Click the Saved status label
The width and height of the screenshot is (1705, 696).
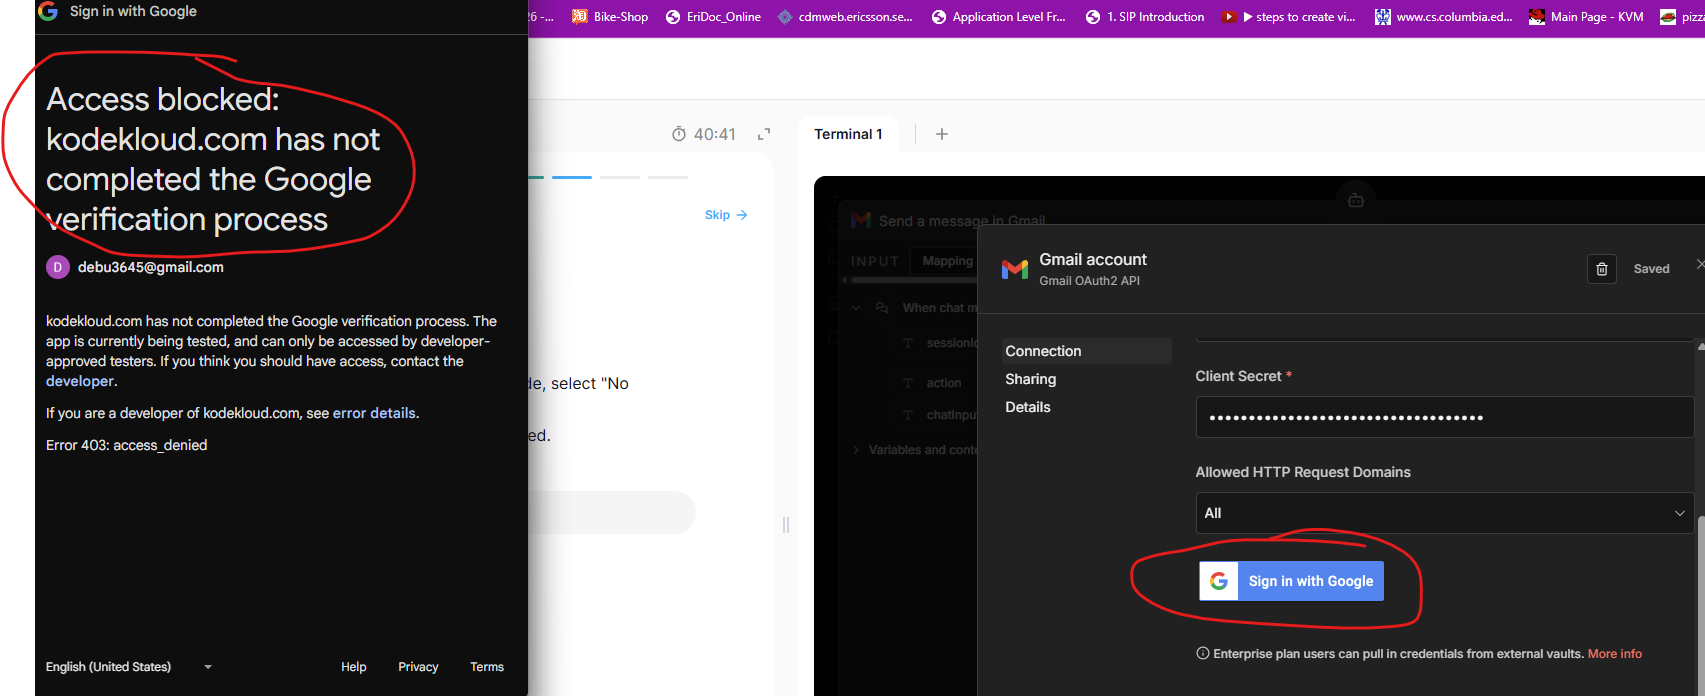point(1652,269)
